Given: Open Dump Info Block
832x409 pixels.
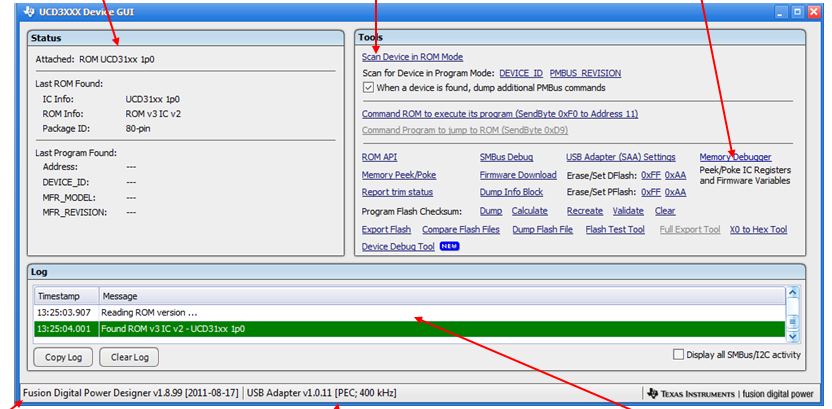Looking at the screenshot, I should click(511, 192).
